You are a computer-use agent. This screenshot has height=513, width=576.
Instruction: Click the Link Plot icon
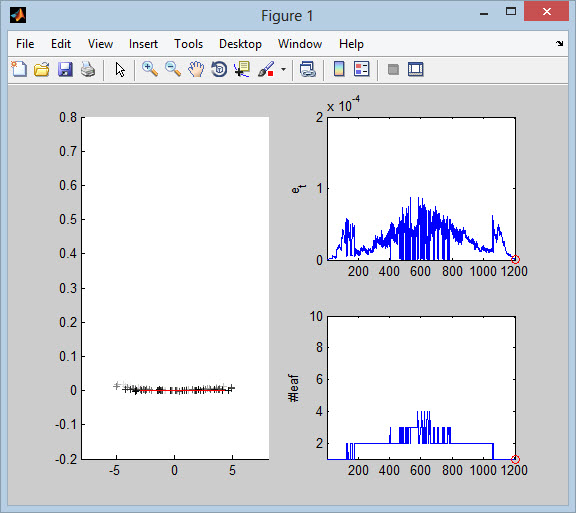[307, 69]
